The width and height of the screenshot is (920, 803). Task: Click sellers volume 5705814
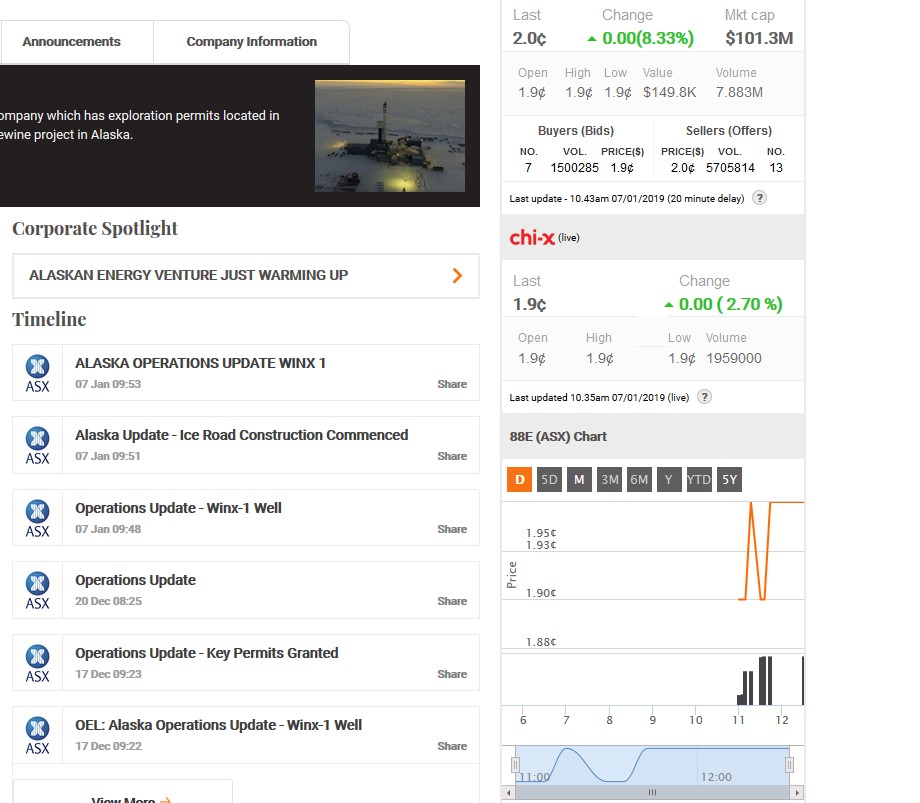730,168
